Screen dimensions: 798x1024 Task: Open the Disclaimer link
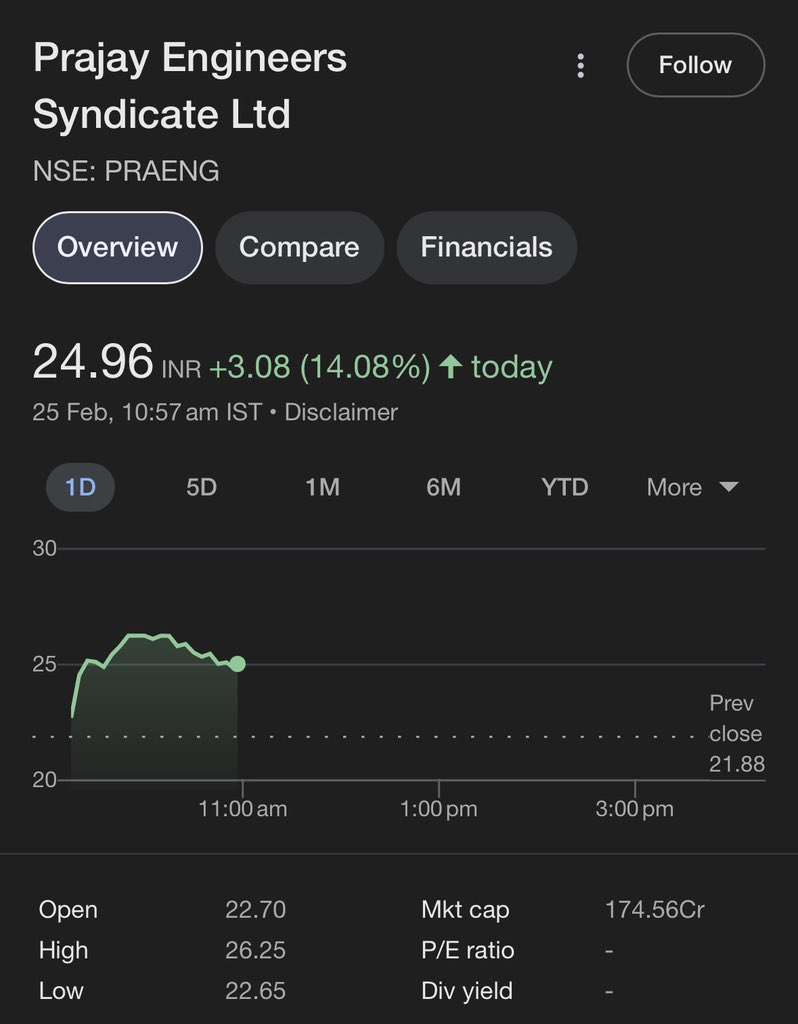[x=341, y=412]
